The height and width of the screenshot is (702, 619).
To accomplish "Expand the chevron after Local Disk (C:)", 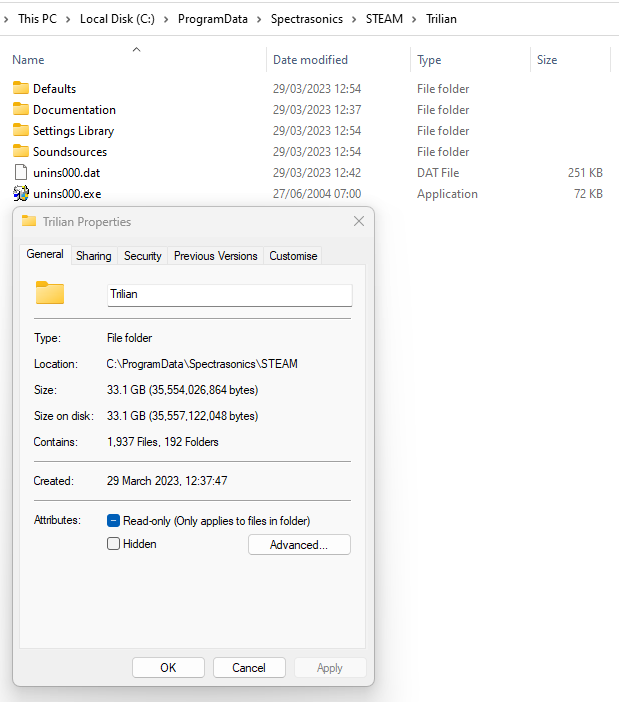I will [x=166, y=19].
